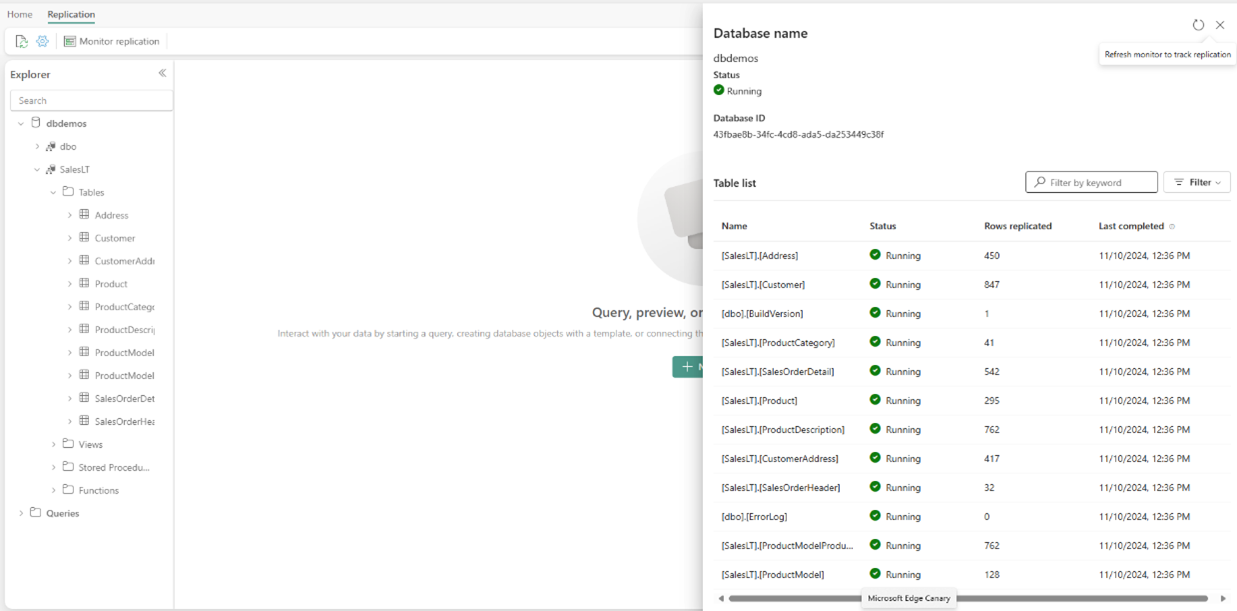This screenshot has height=611, width=1237.
Task: Select the [SalesLT].[Address] row name
Action: click(x=759, y=256)
